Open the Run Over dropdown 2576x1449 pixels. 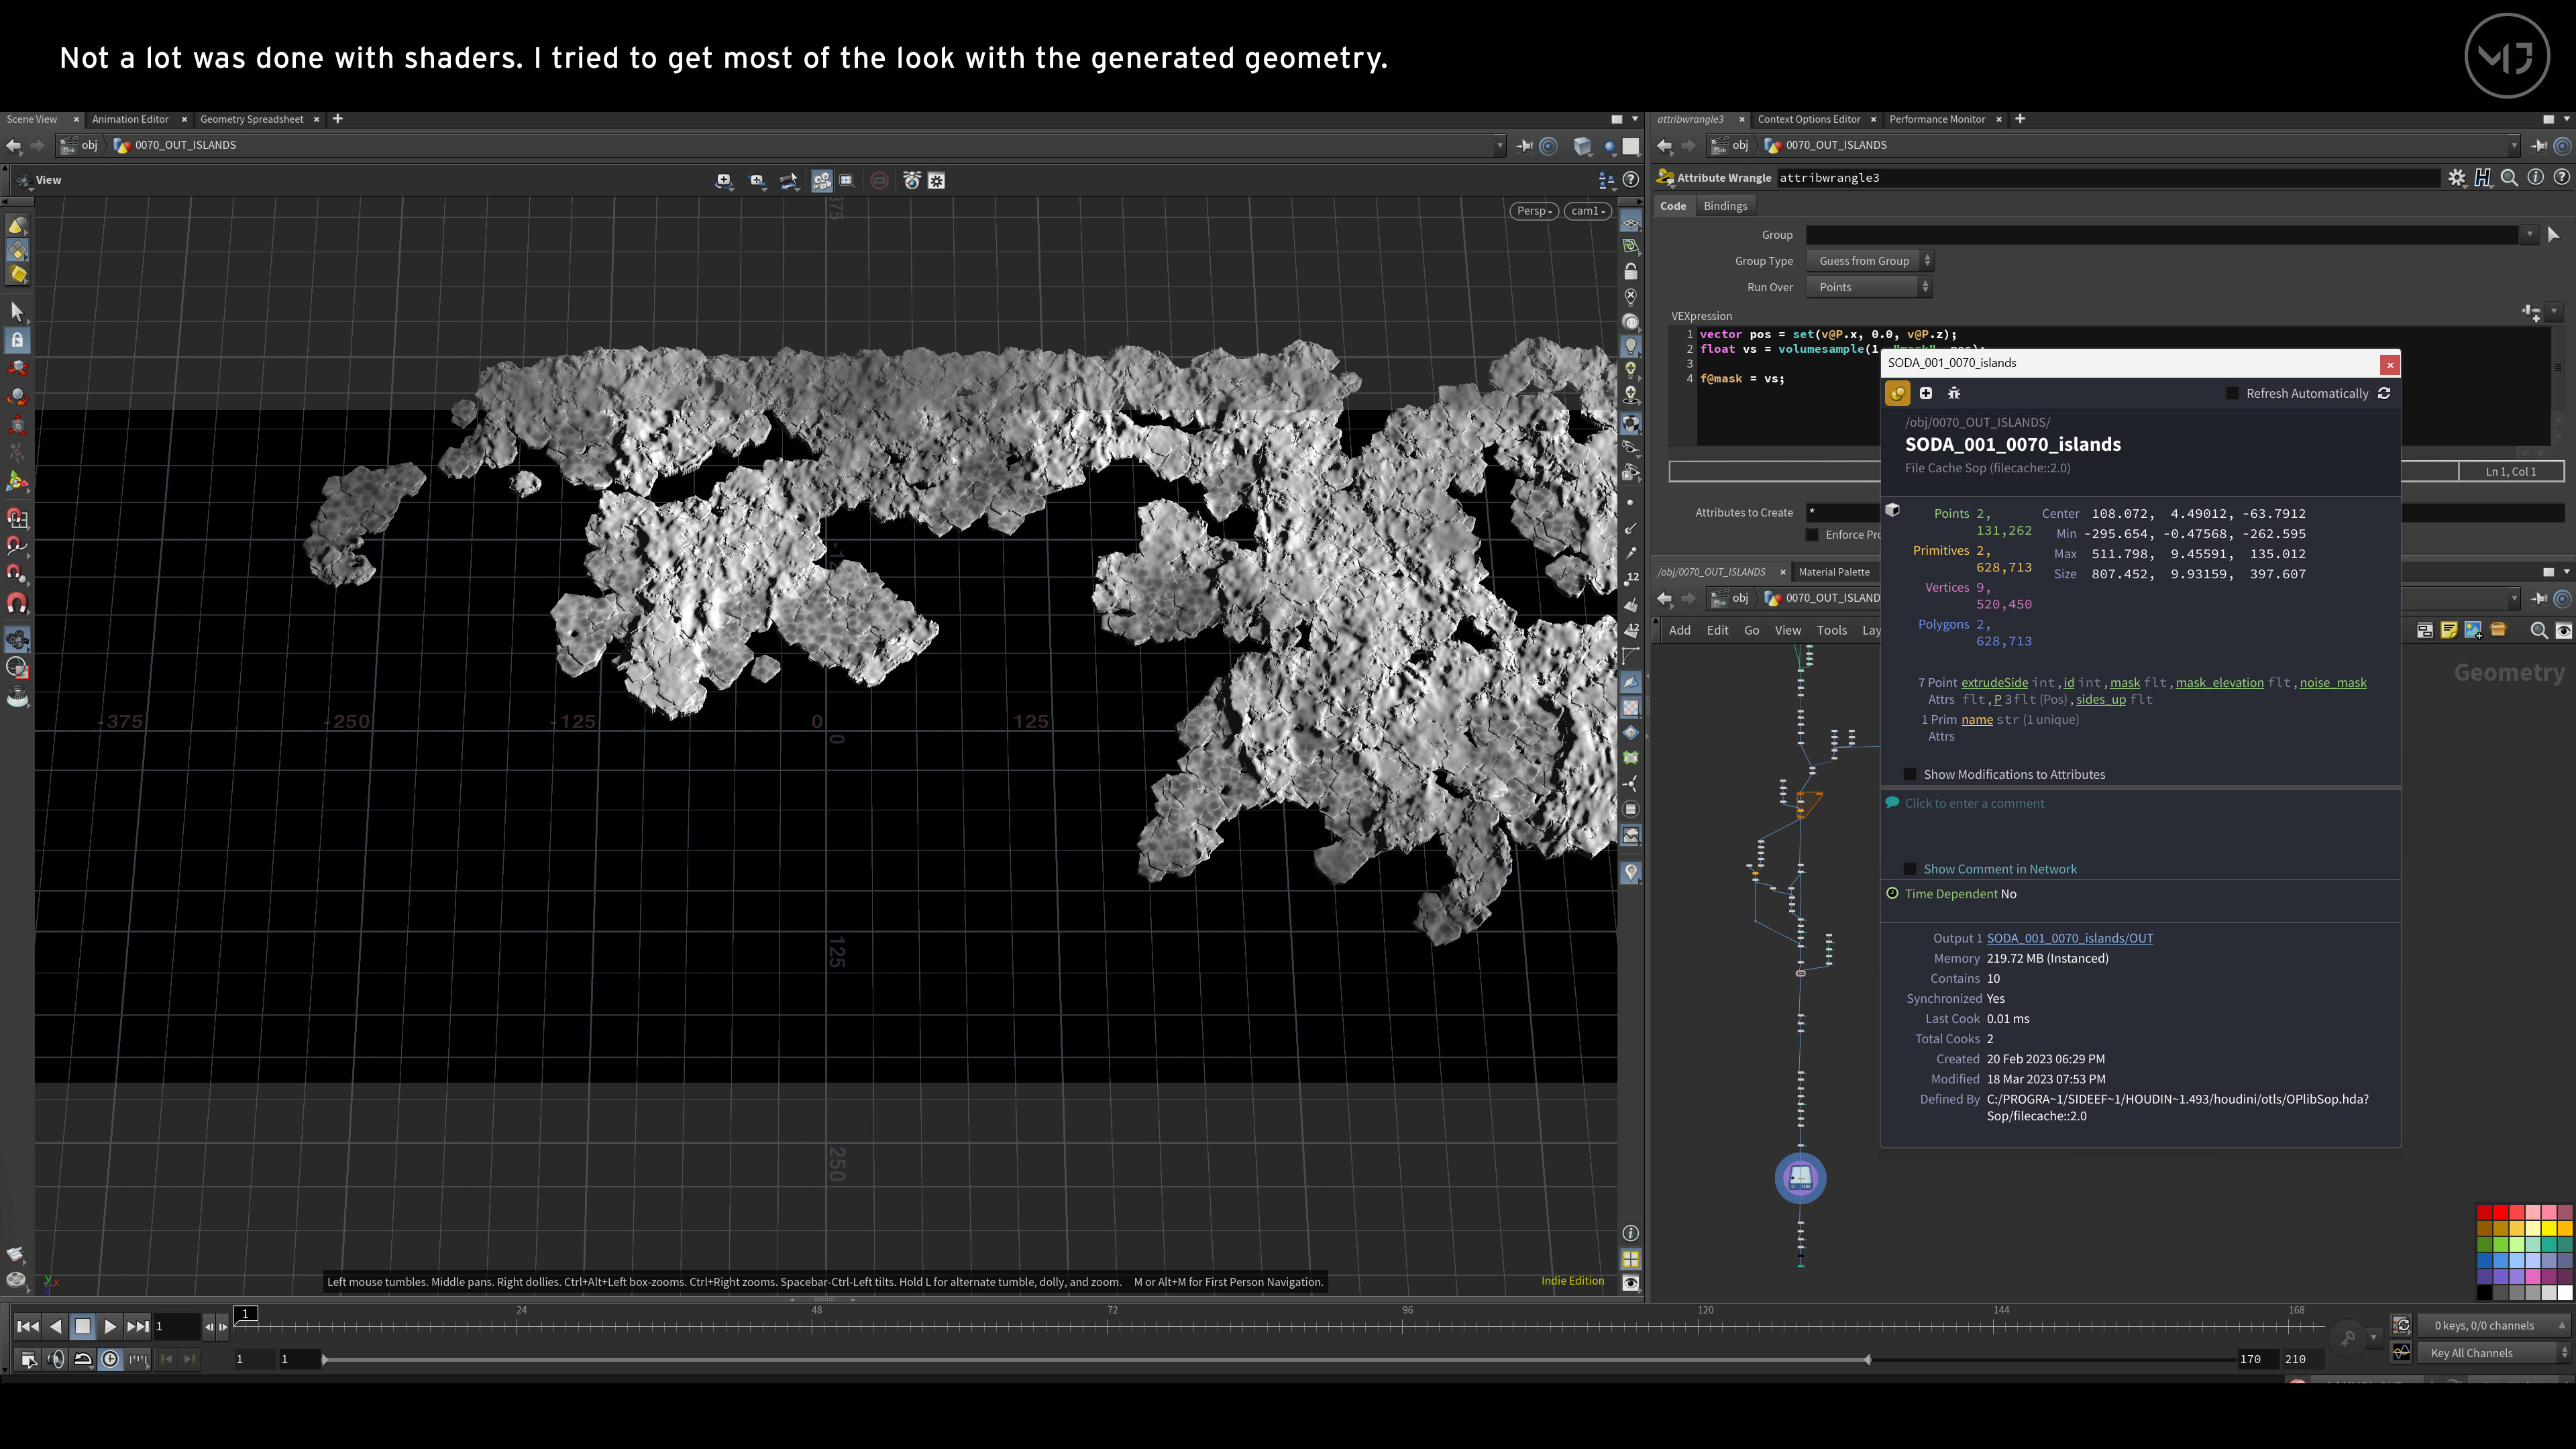tap(1868, 287)
